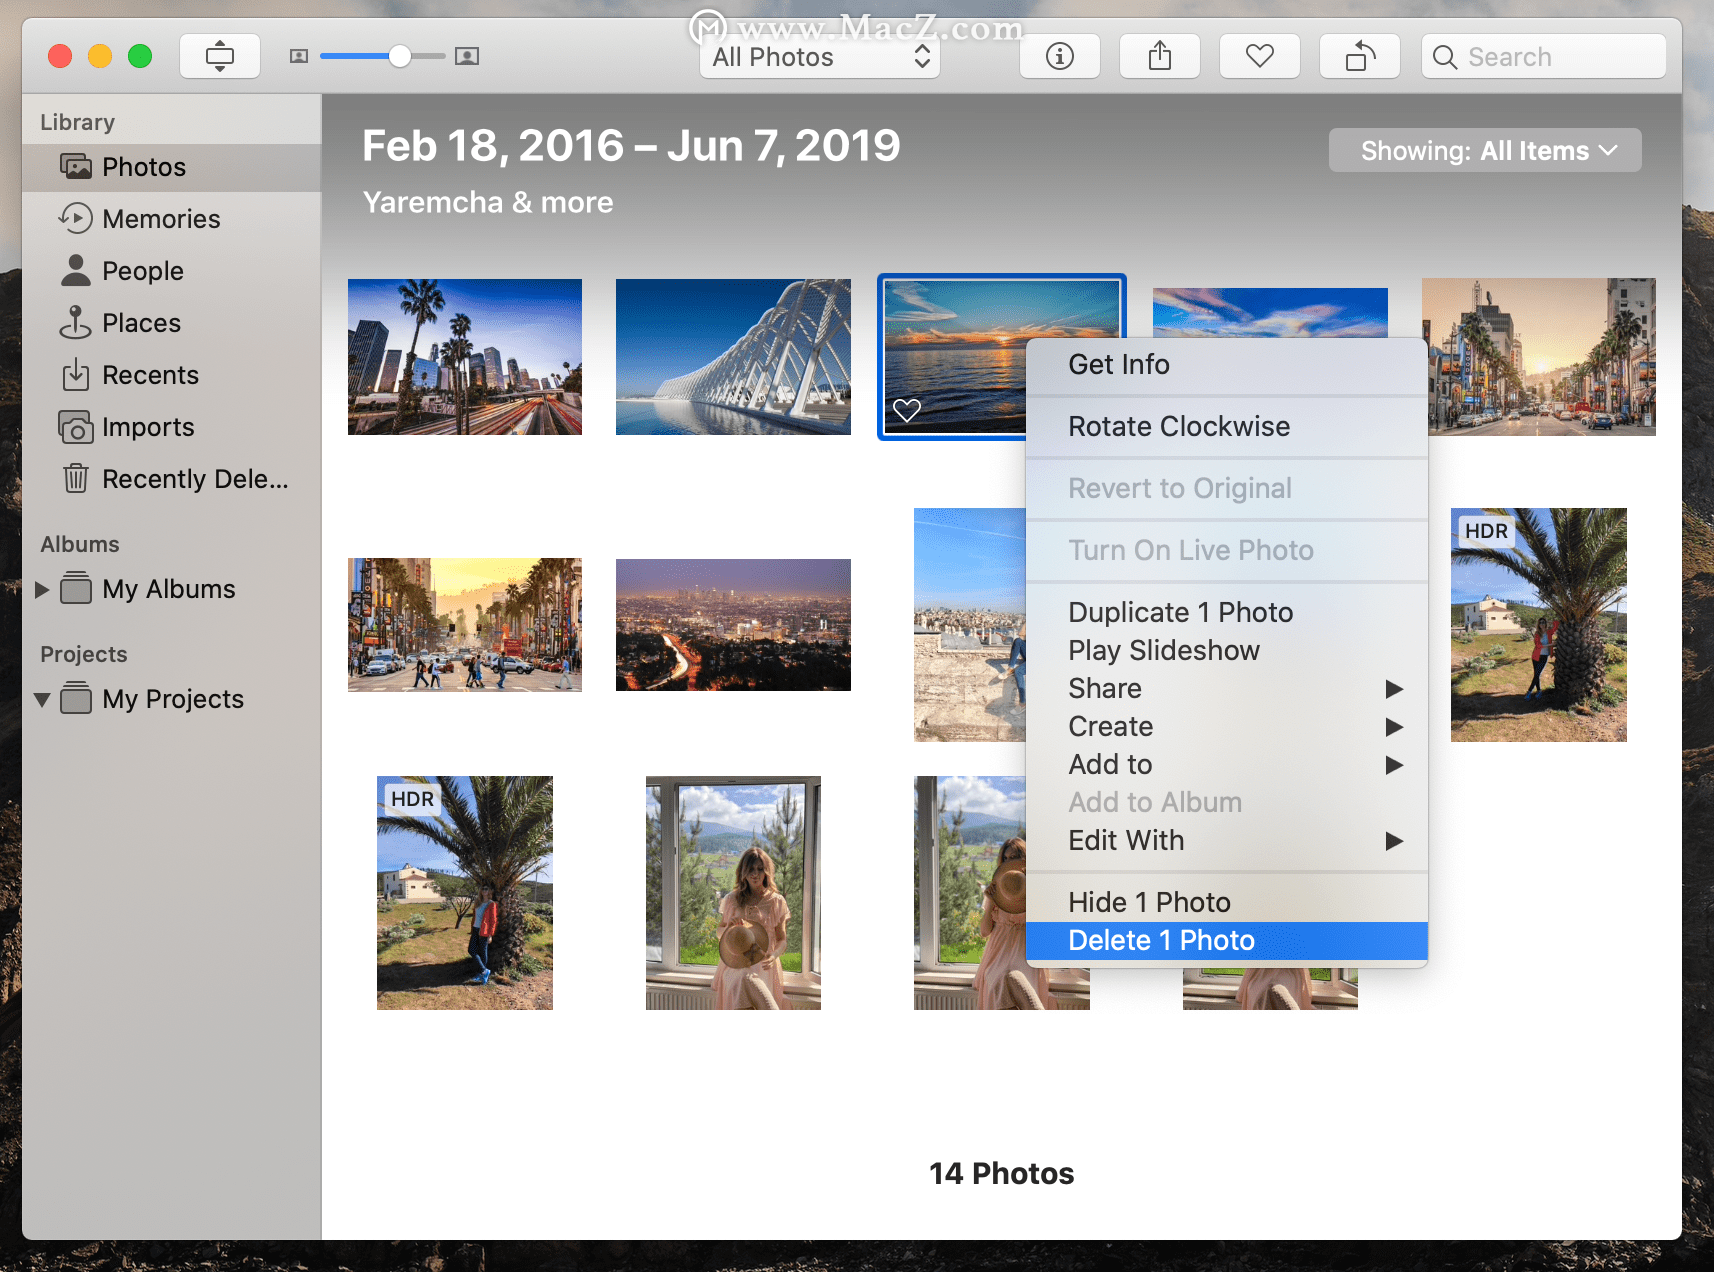Click the Places pin icon

coord(76,322)
